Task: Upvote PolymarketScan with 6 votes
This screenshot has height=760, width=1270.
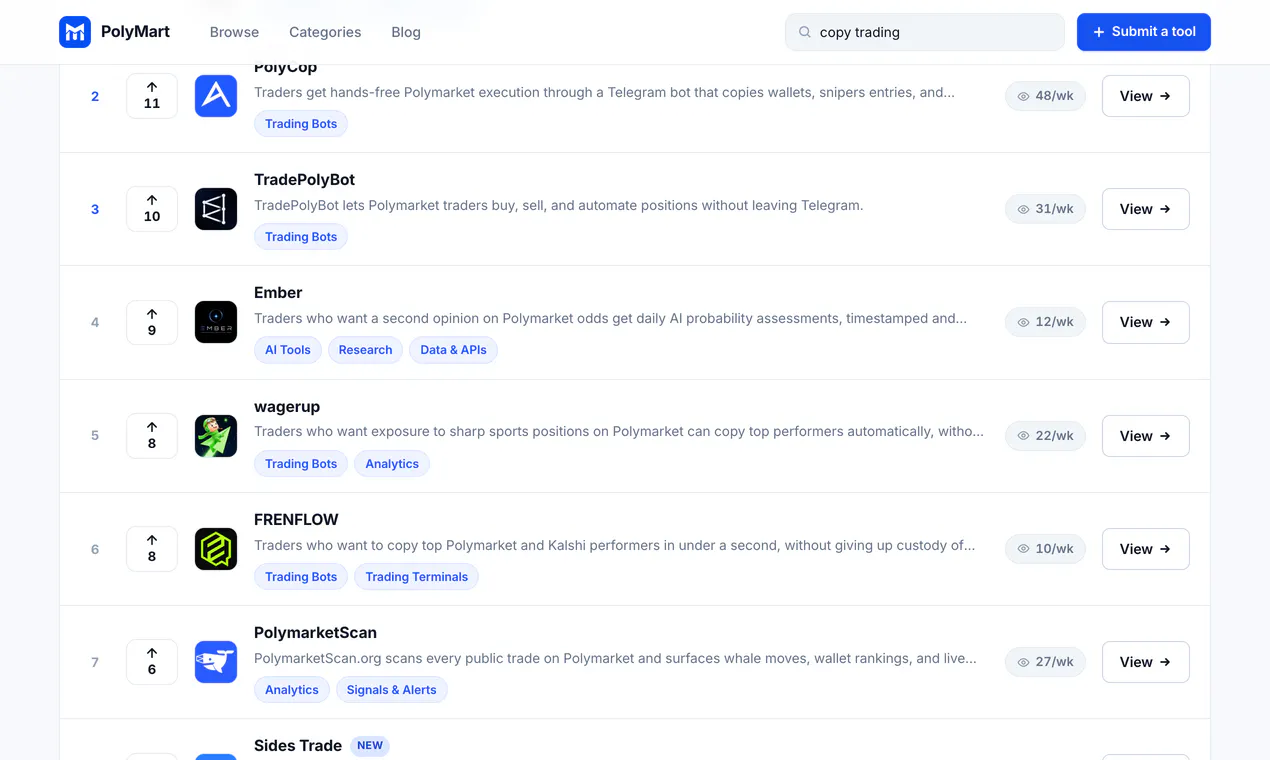Action: pos(152,662)
